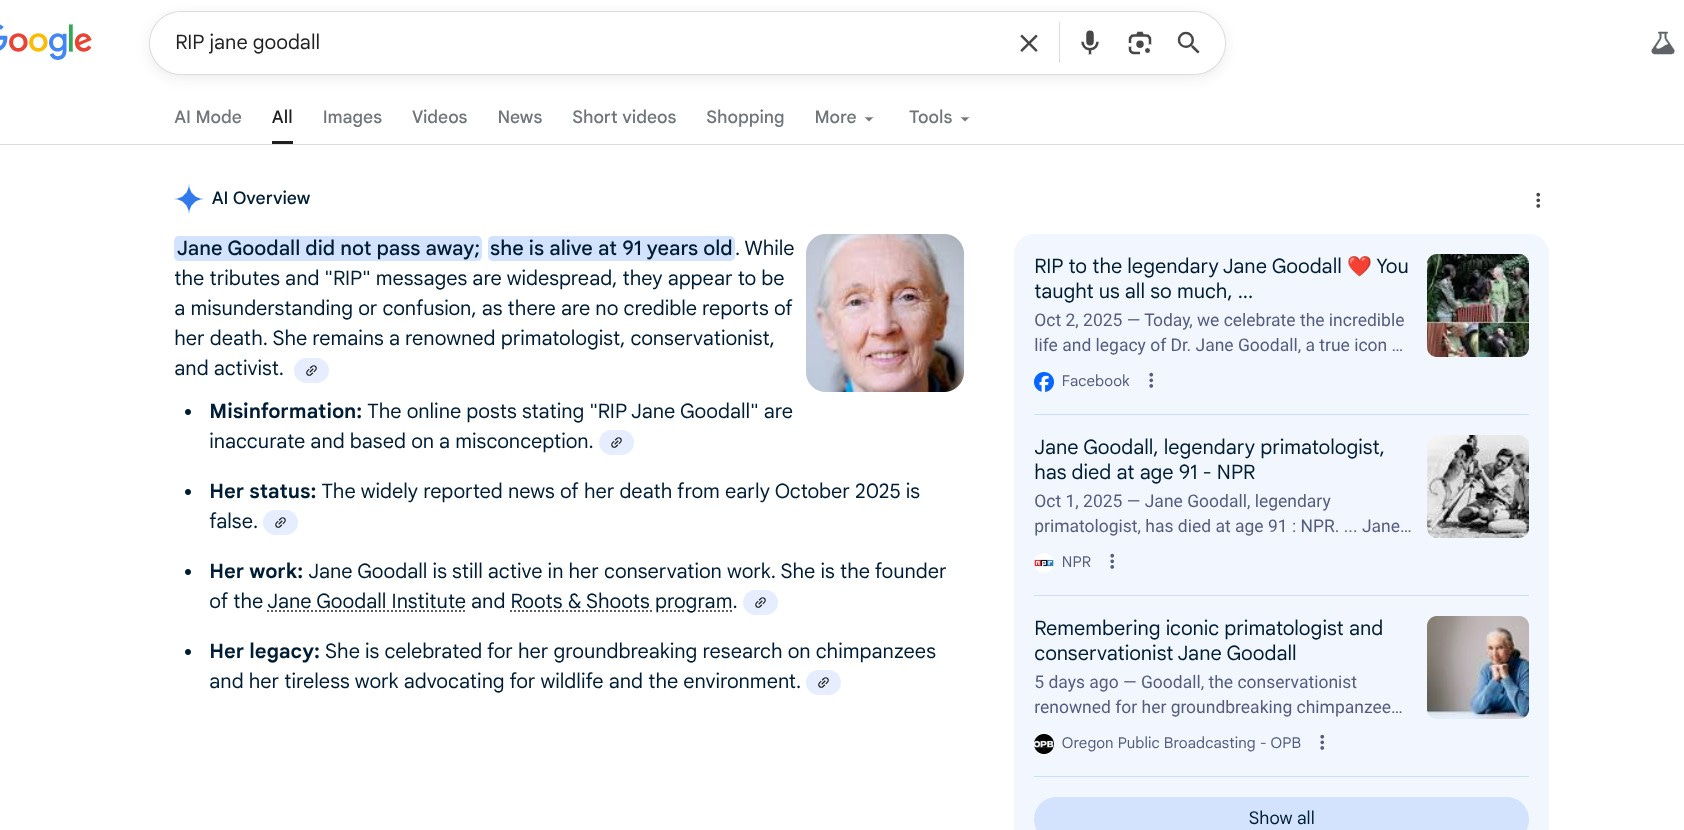Viewport: 1684px width, 830px height.
Task: Open three-dot menu beside NPR source
Action: point(1112,562)
